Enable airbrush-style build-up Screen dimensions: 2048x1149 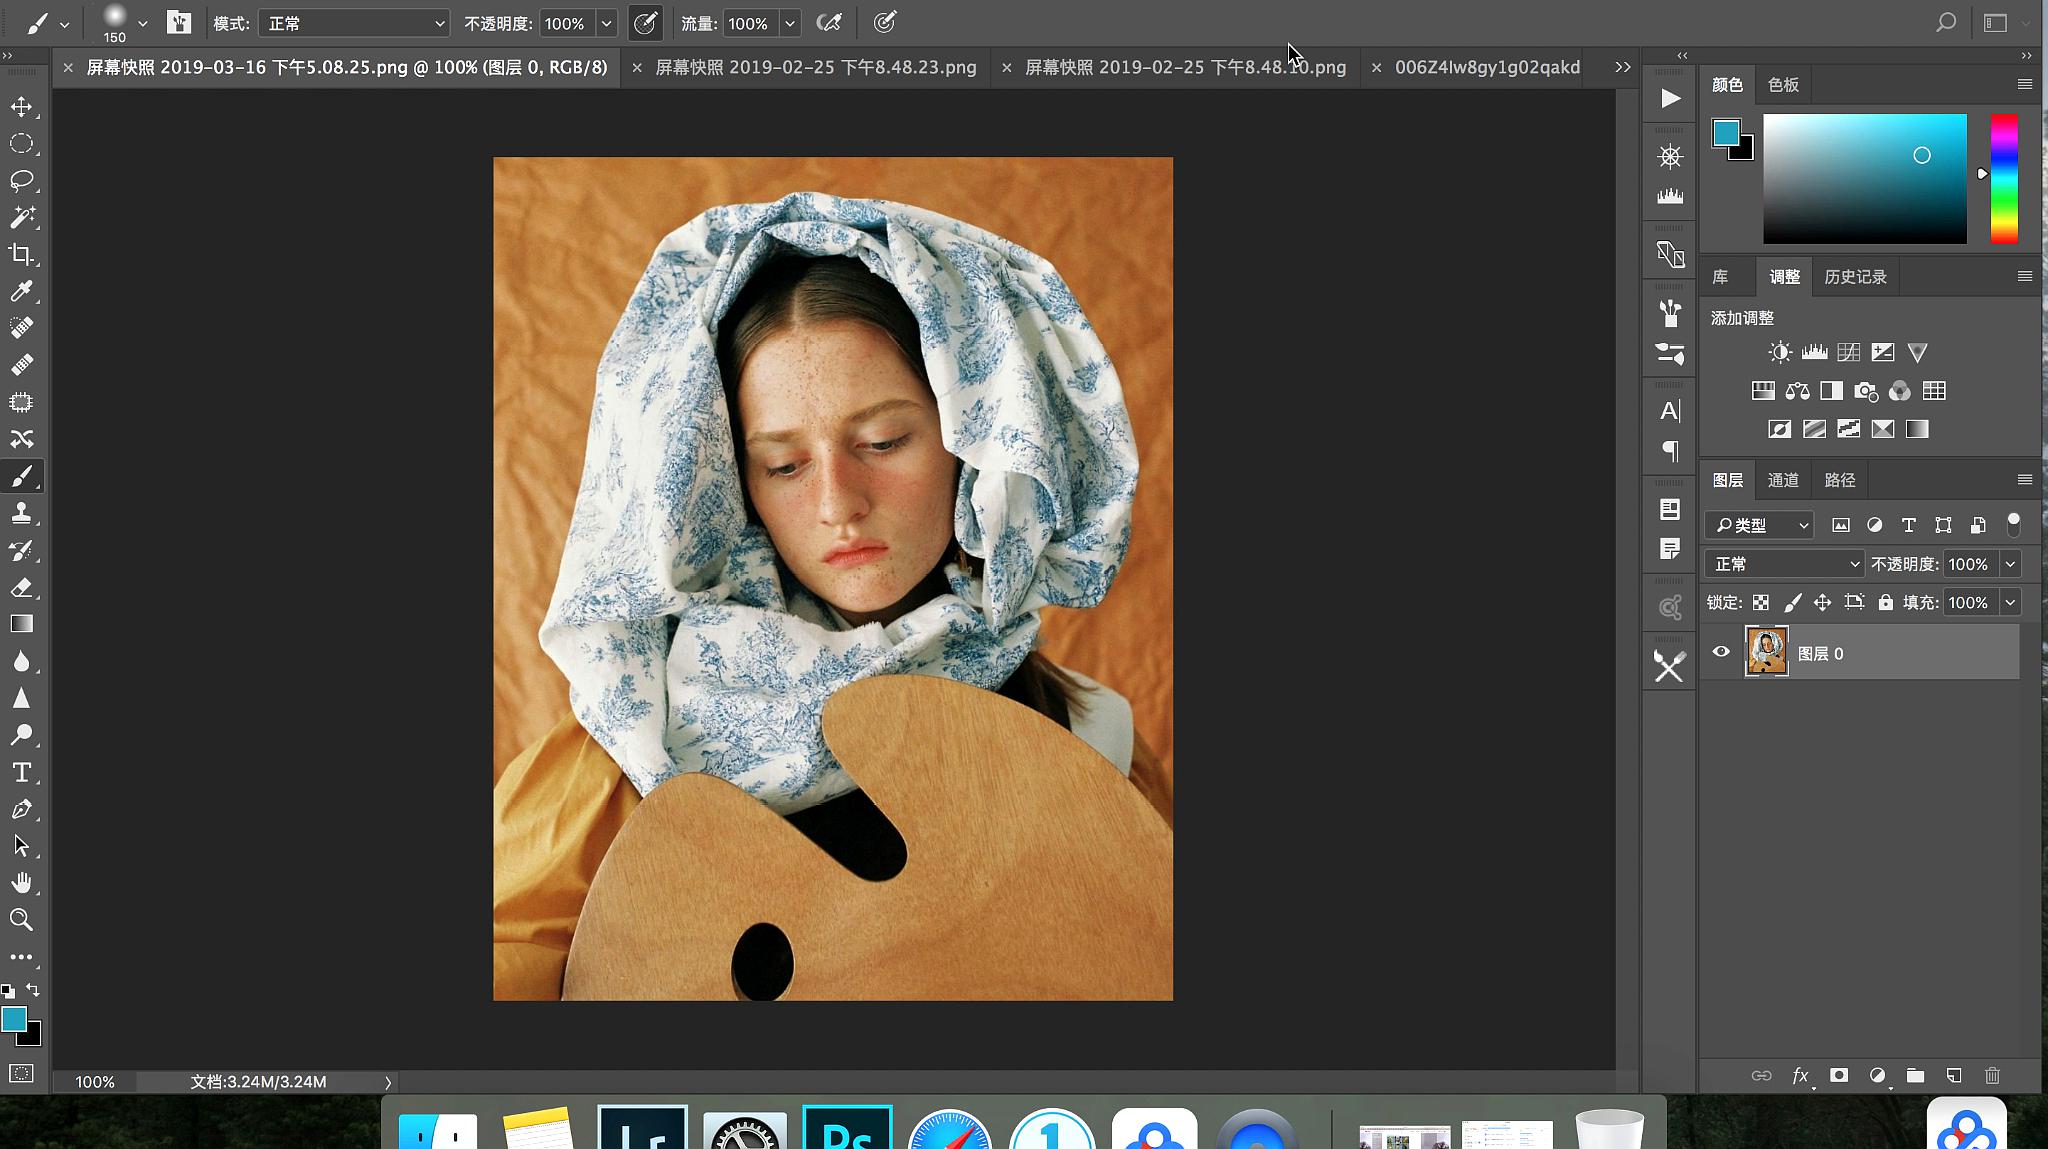(x=829, y=23)
